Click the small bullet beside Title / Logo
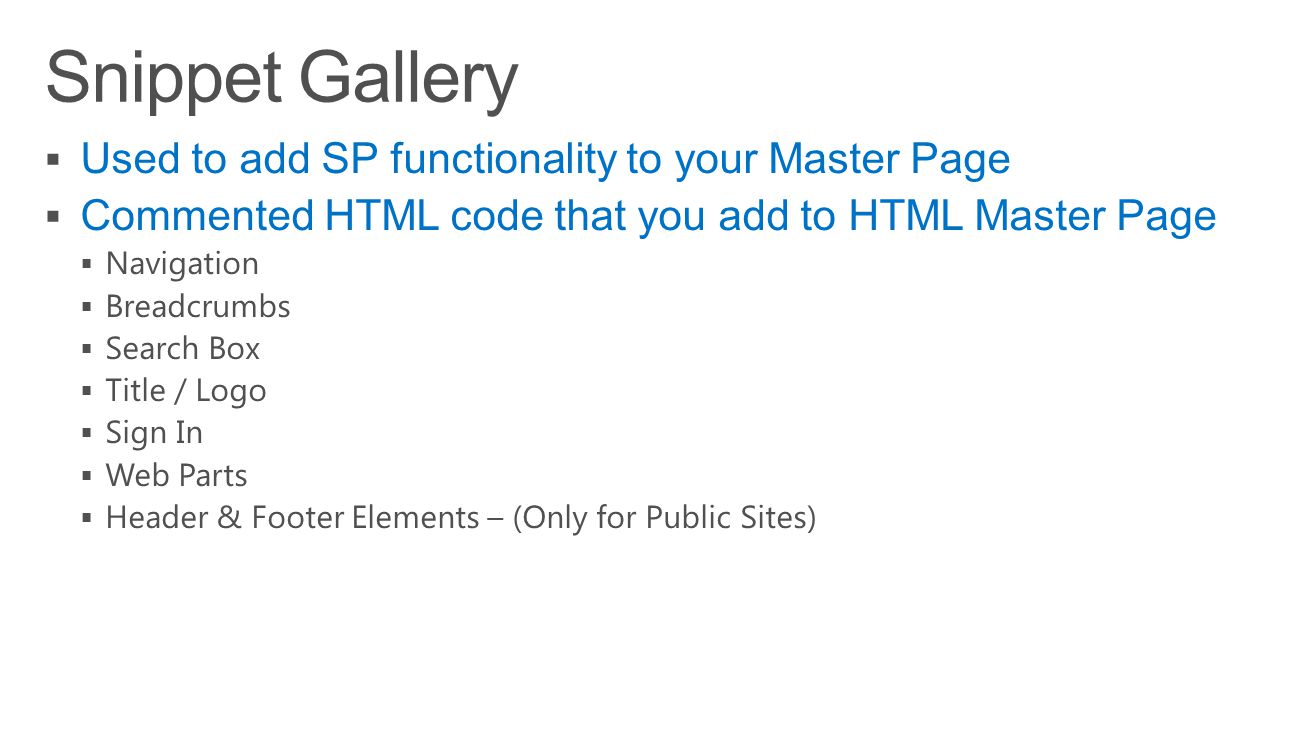 [87, 392]
